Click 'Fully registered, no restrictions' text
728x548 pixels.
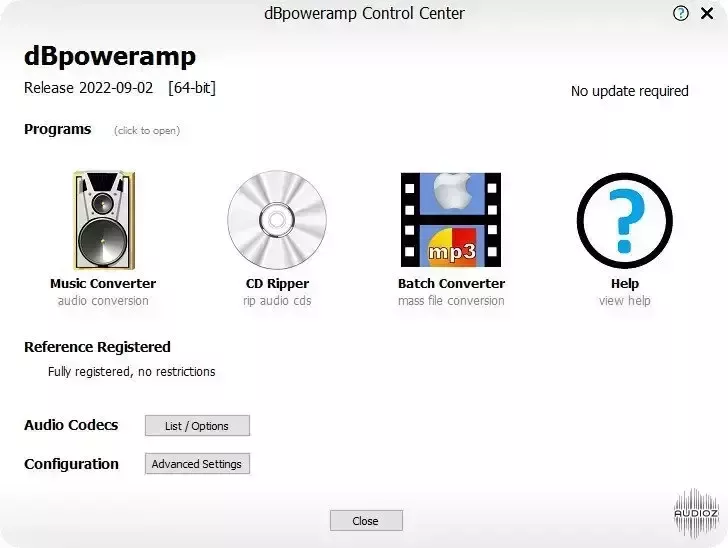(131, 372)
